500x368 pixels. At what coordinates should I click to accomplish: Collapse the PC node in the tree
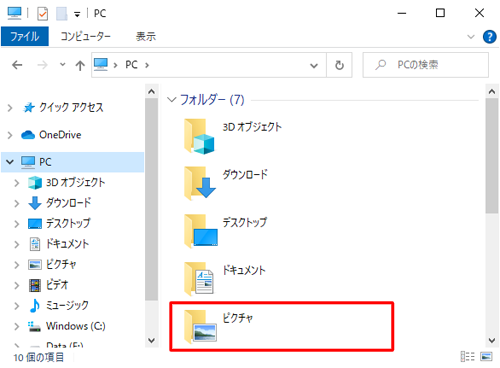pyautogui.click(x=10, y=162)
